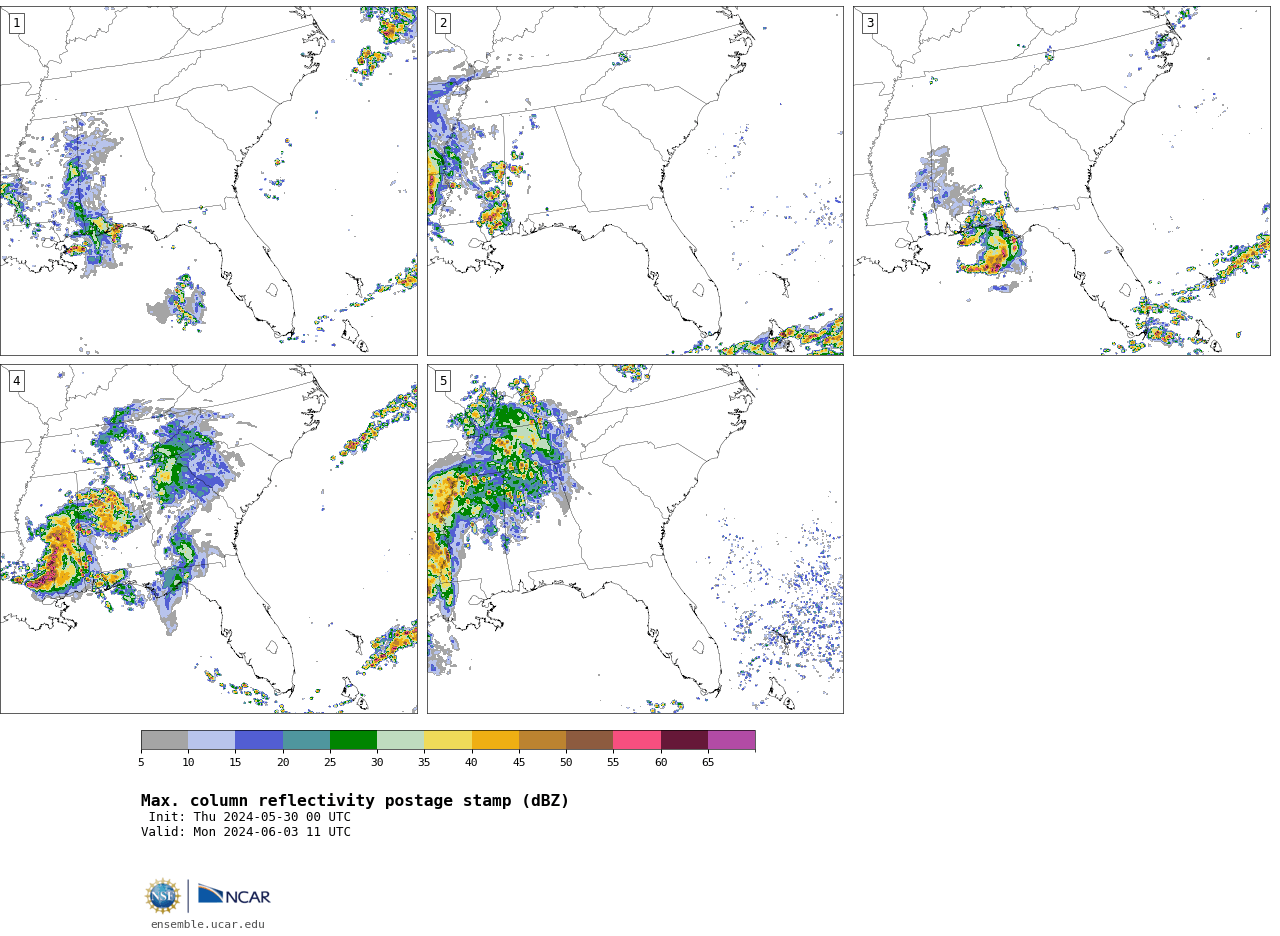Click the NCAR logo
The image size is (1280, 936).
234,896
